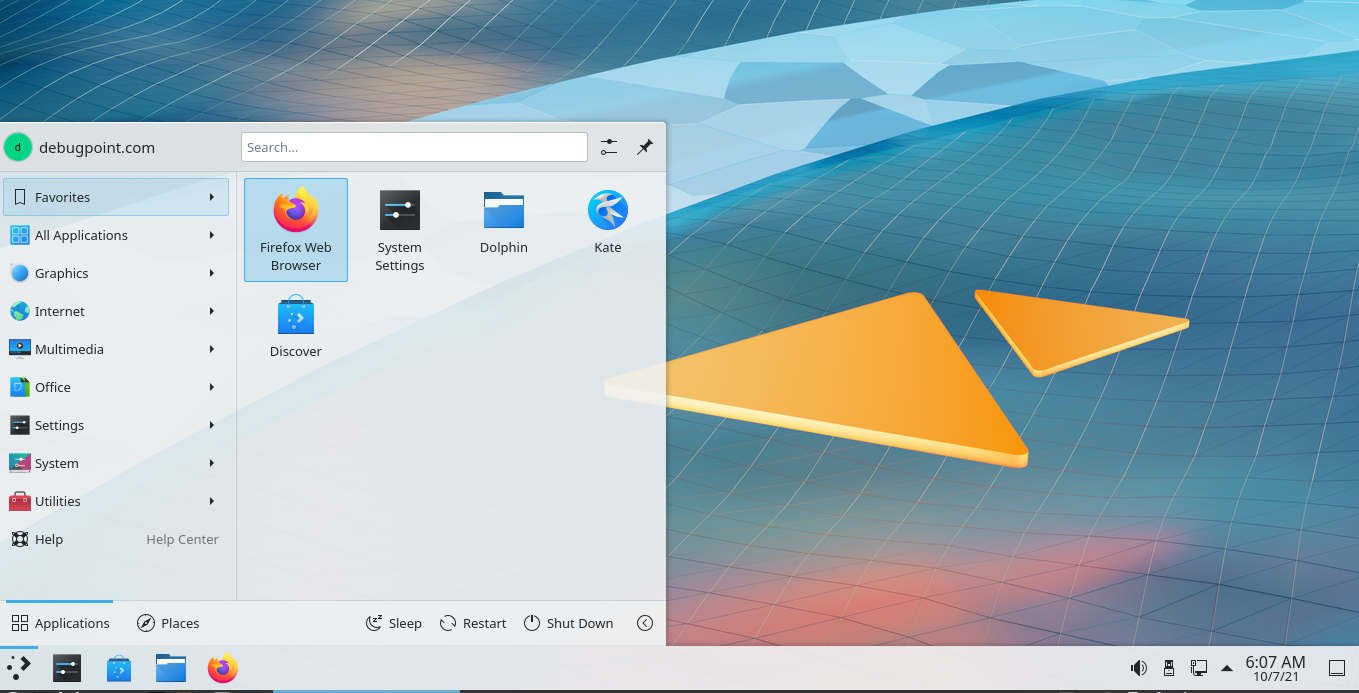Open Firefox from the taskbar
Image resolution: width=1359 pixels, height=693 pixels.
222,668
